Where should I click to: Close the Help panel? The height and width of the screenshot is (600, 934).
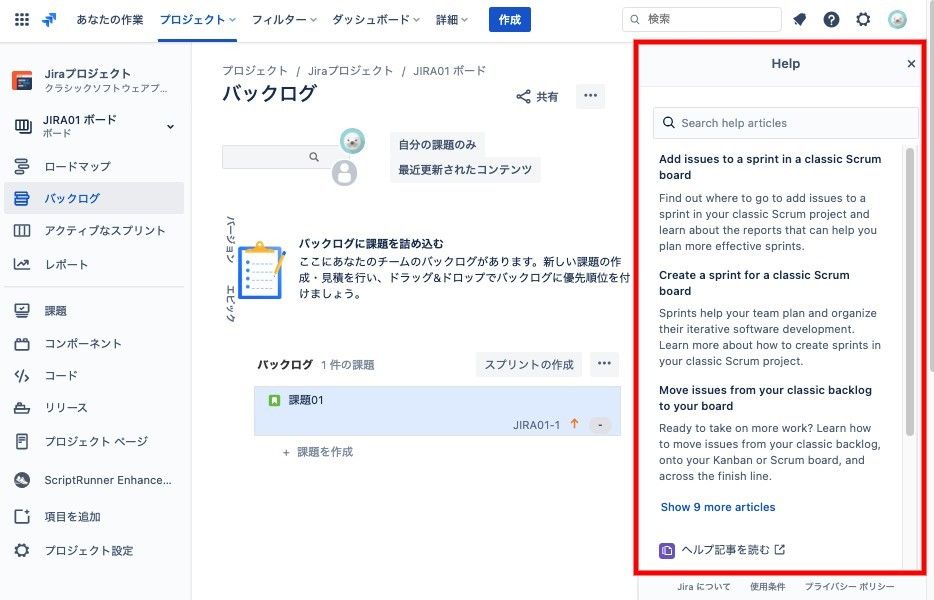click(911, 64)
